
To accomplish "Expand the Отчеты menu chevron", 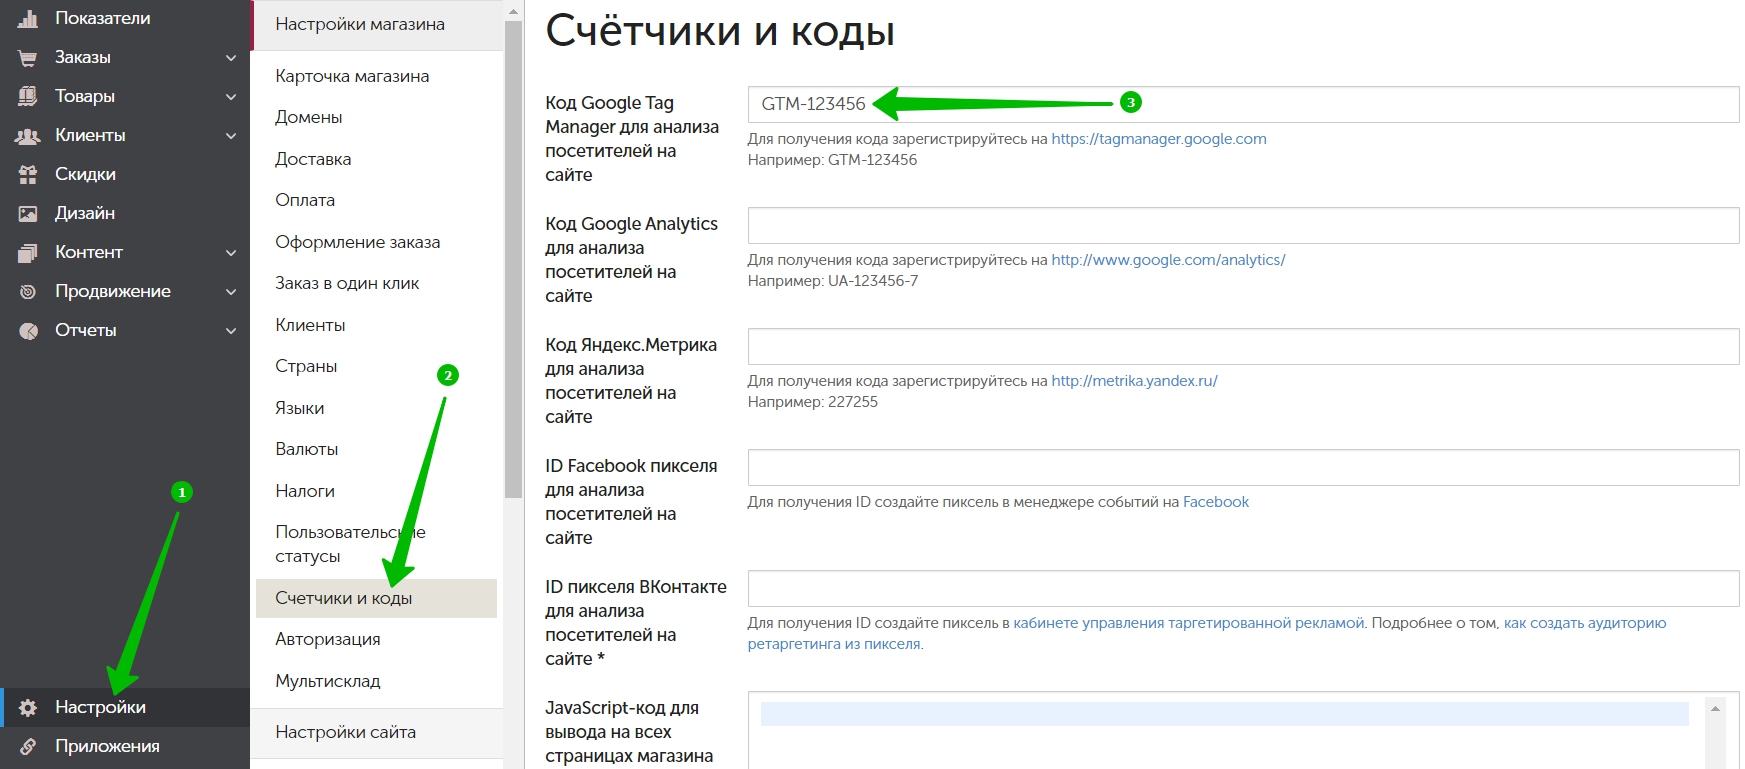I will tap(231, 331).
